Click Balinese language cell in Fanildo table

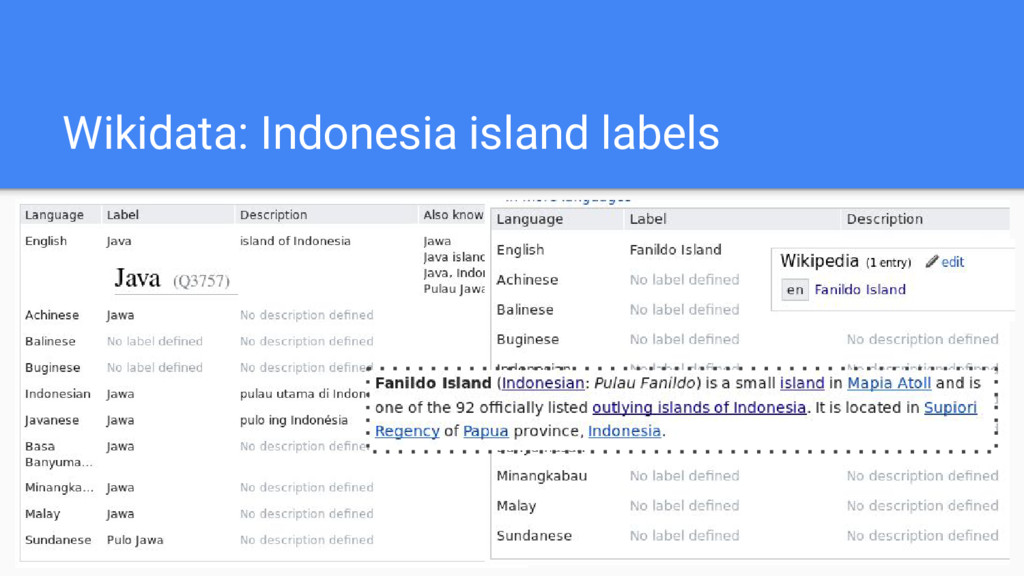(525, 310)
